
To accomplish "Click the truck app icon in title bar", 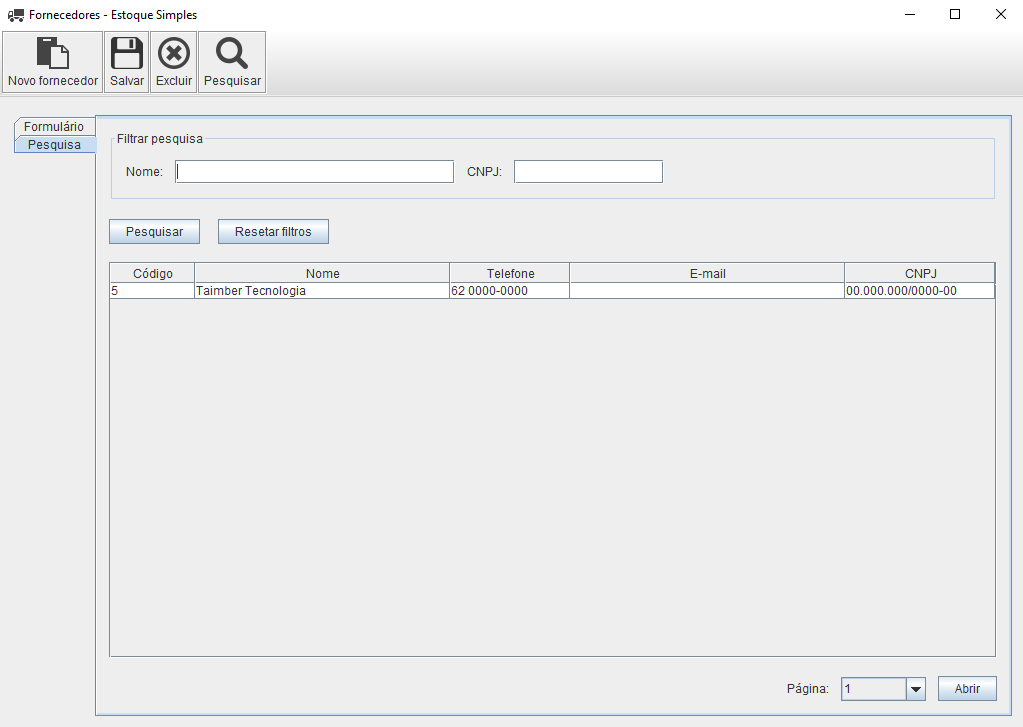I will (15, 15).
